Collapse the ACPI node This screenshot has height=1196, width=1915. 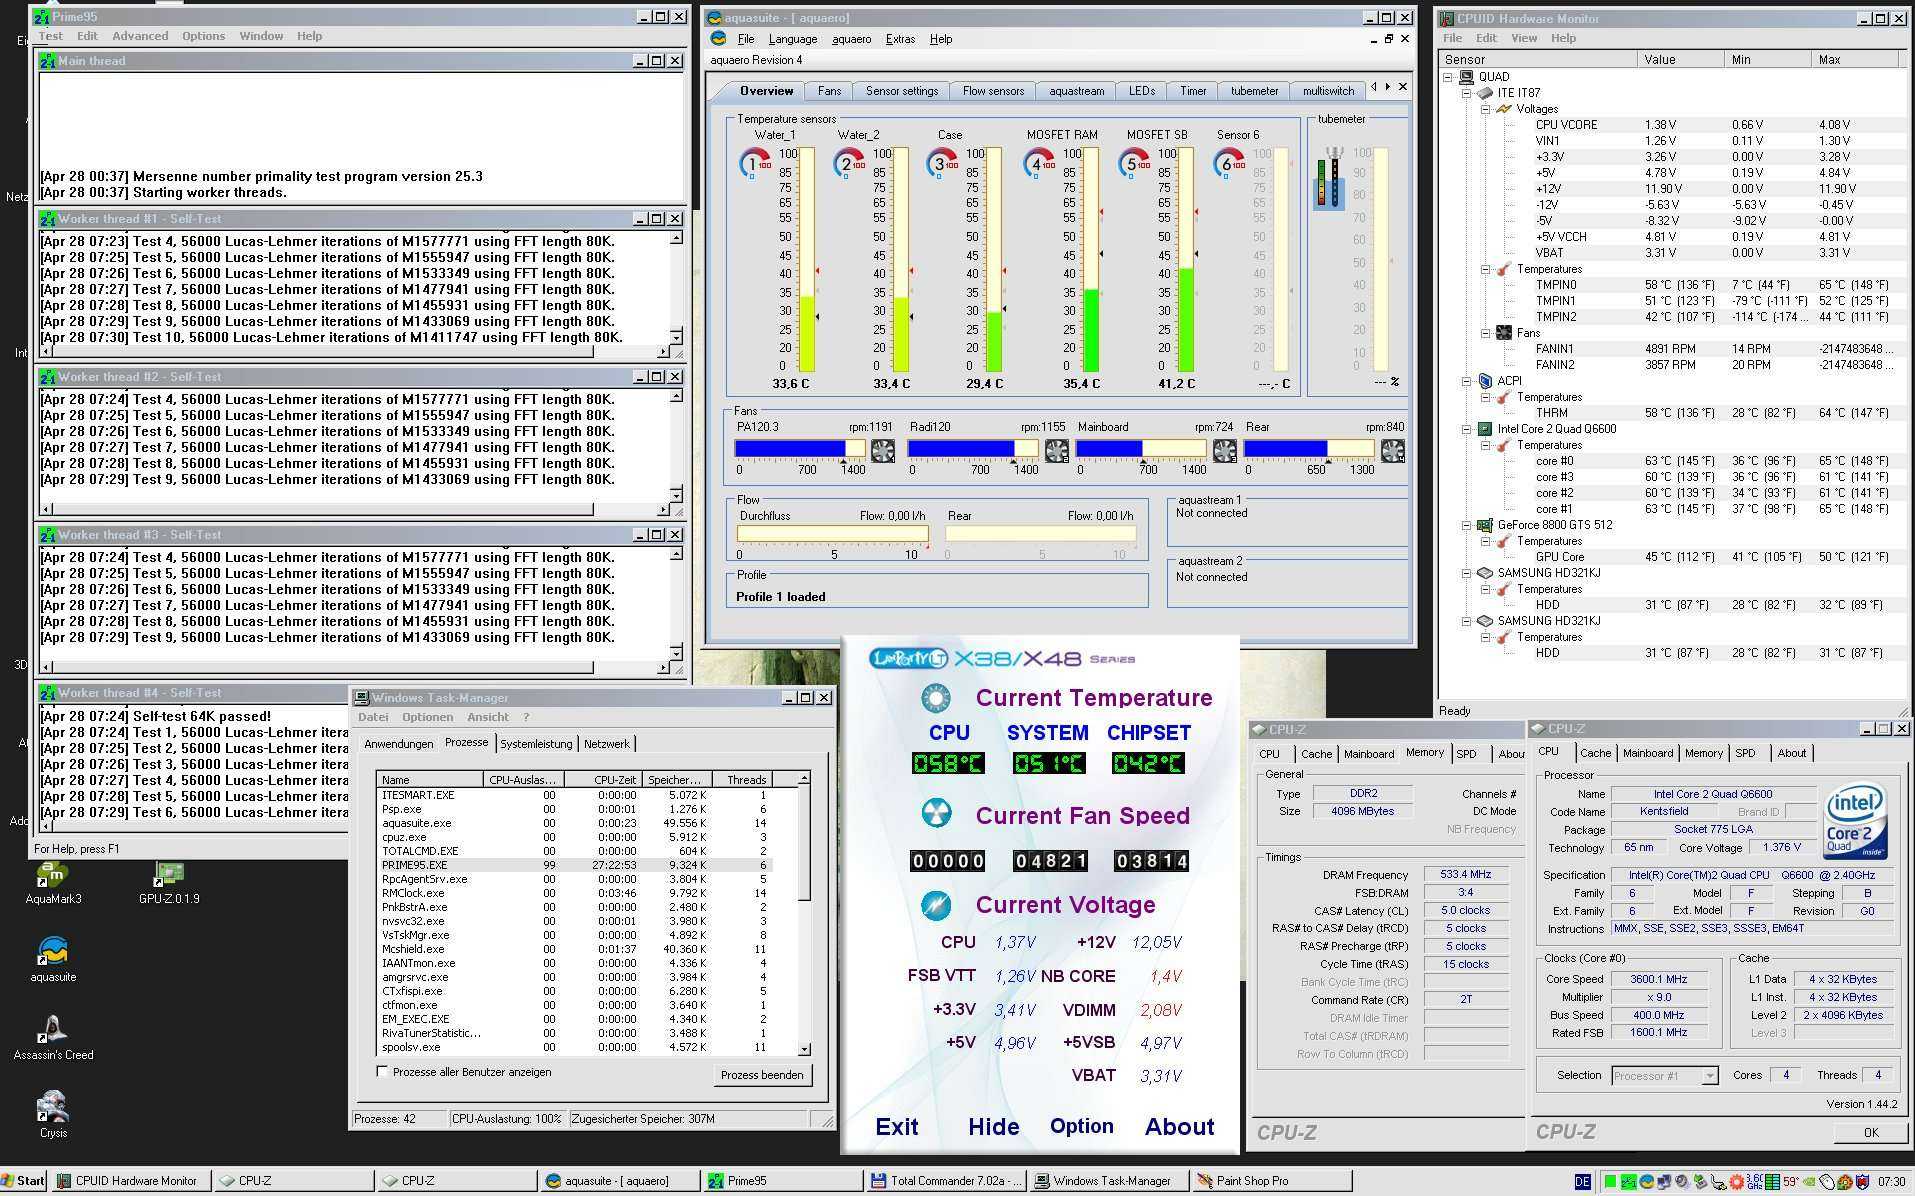[x=1467, y=381]
